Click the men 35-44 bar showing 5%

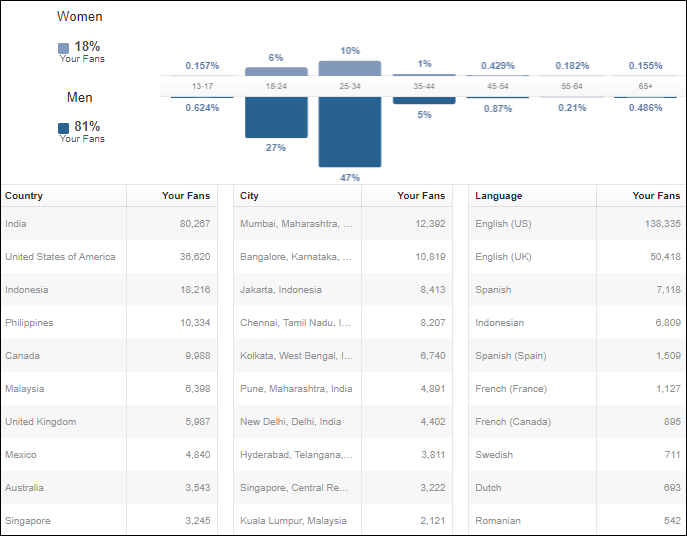click(424, 100)
